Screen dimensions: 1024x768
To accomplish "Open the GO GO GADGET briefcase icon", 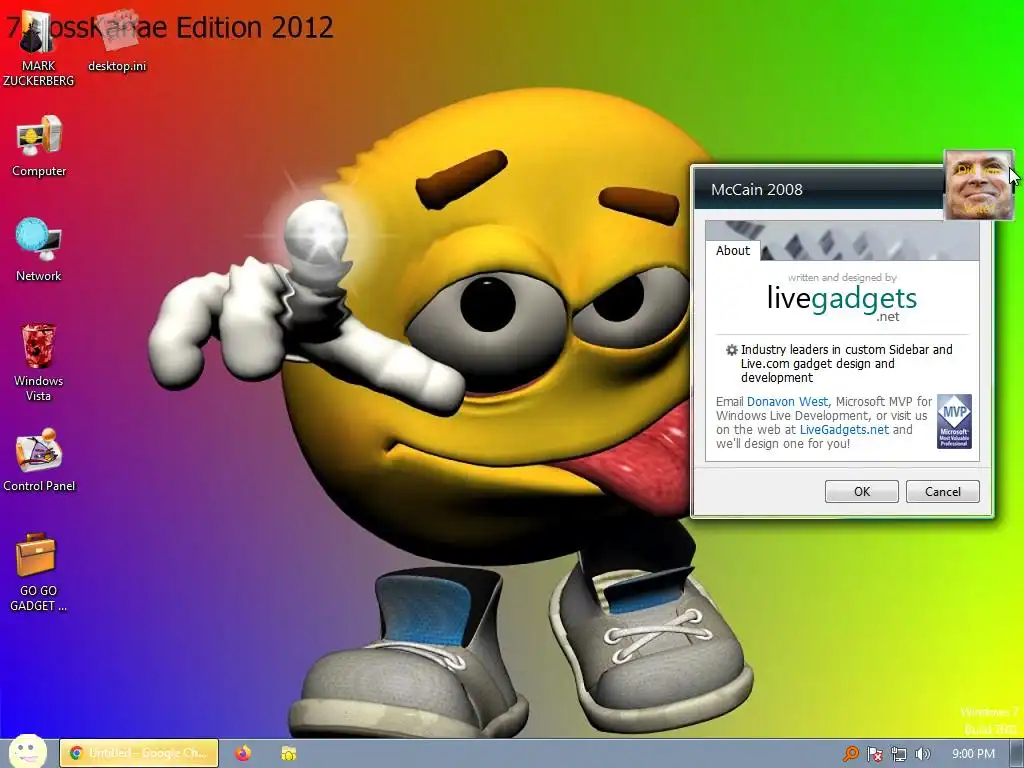I will click(x=38, y=572).
